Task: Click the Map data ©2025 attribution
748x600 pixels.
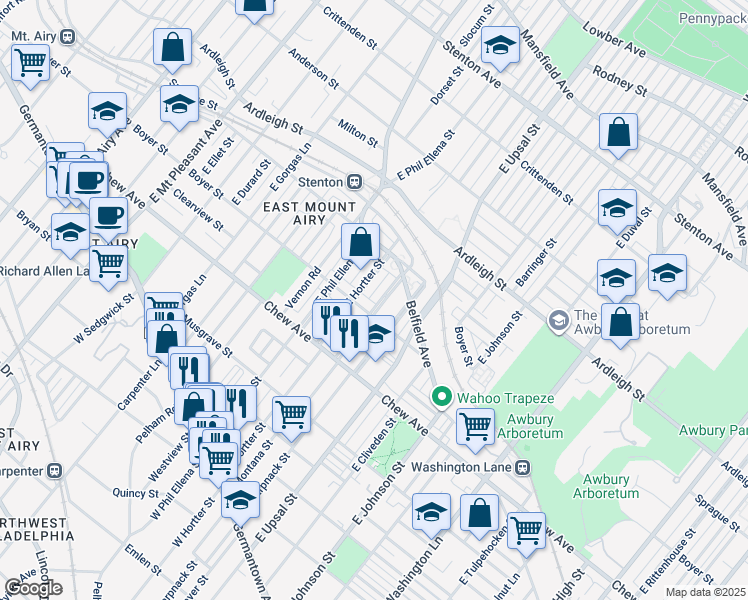Action: coord(706,592)
